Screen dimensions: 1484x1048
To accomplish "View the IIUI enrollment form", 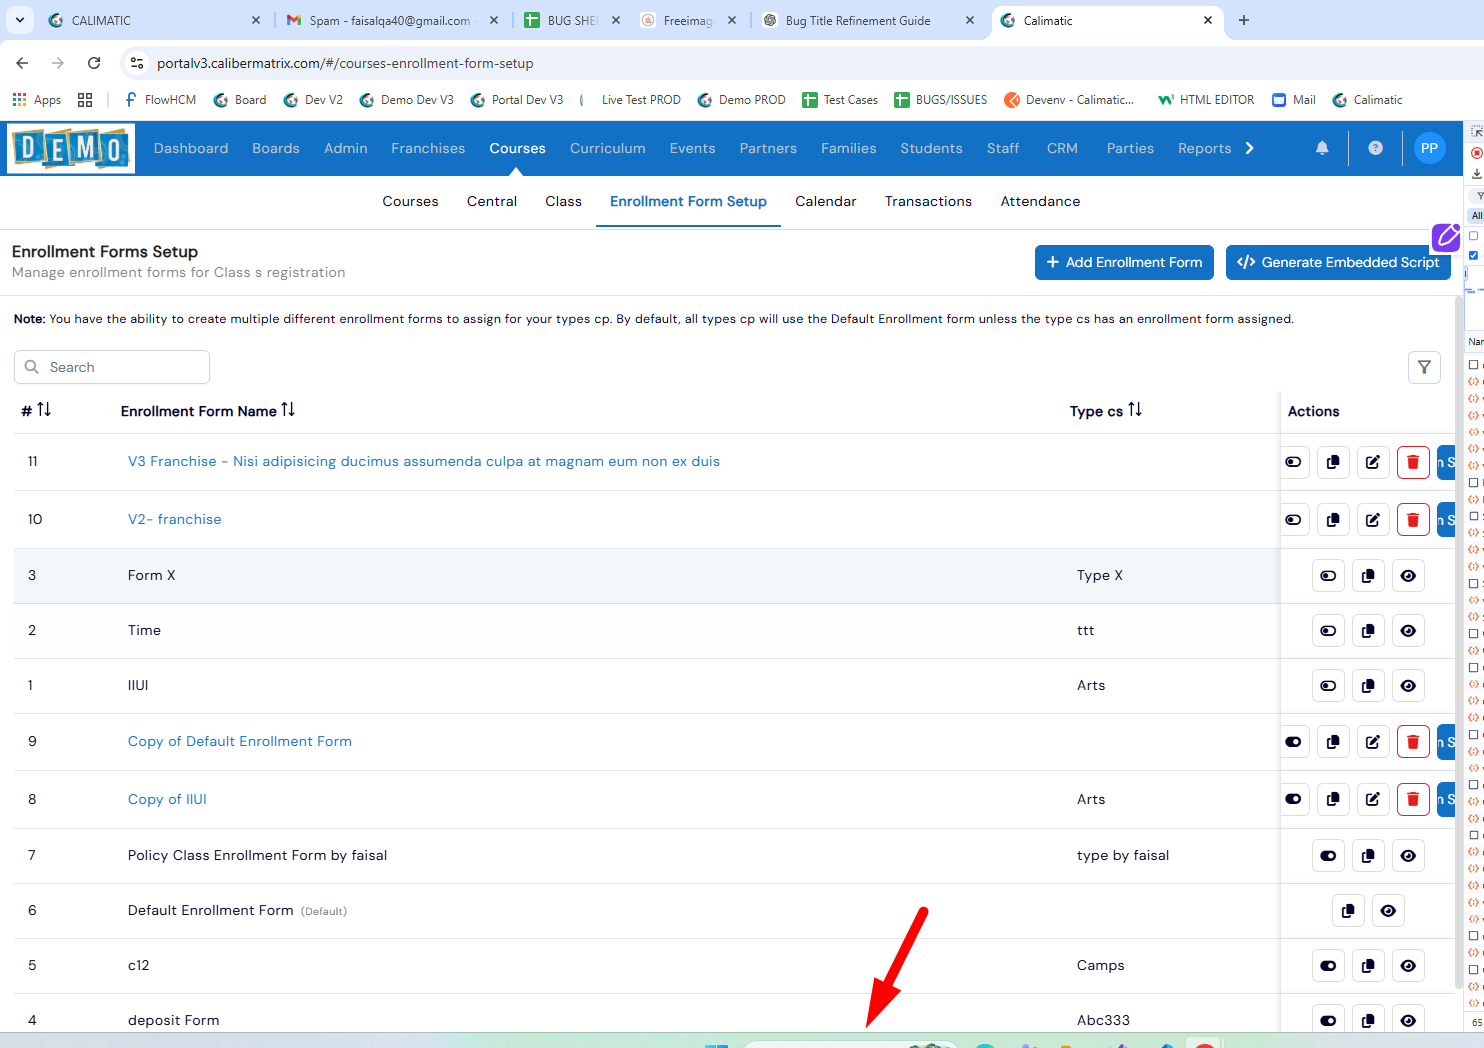I will pos(1408,686).
